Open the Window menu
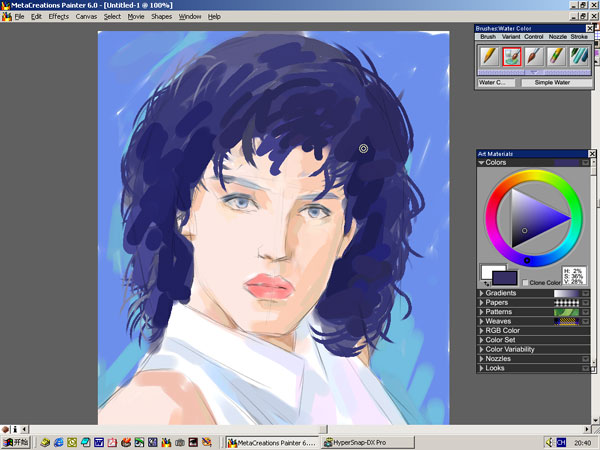This screenshot has width=600, height=450. point(190,16)
